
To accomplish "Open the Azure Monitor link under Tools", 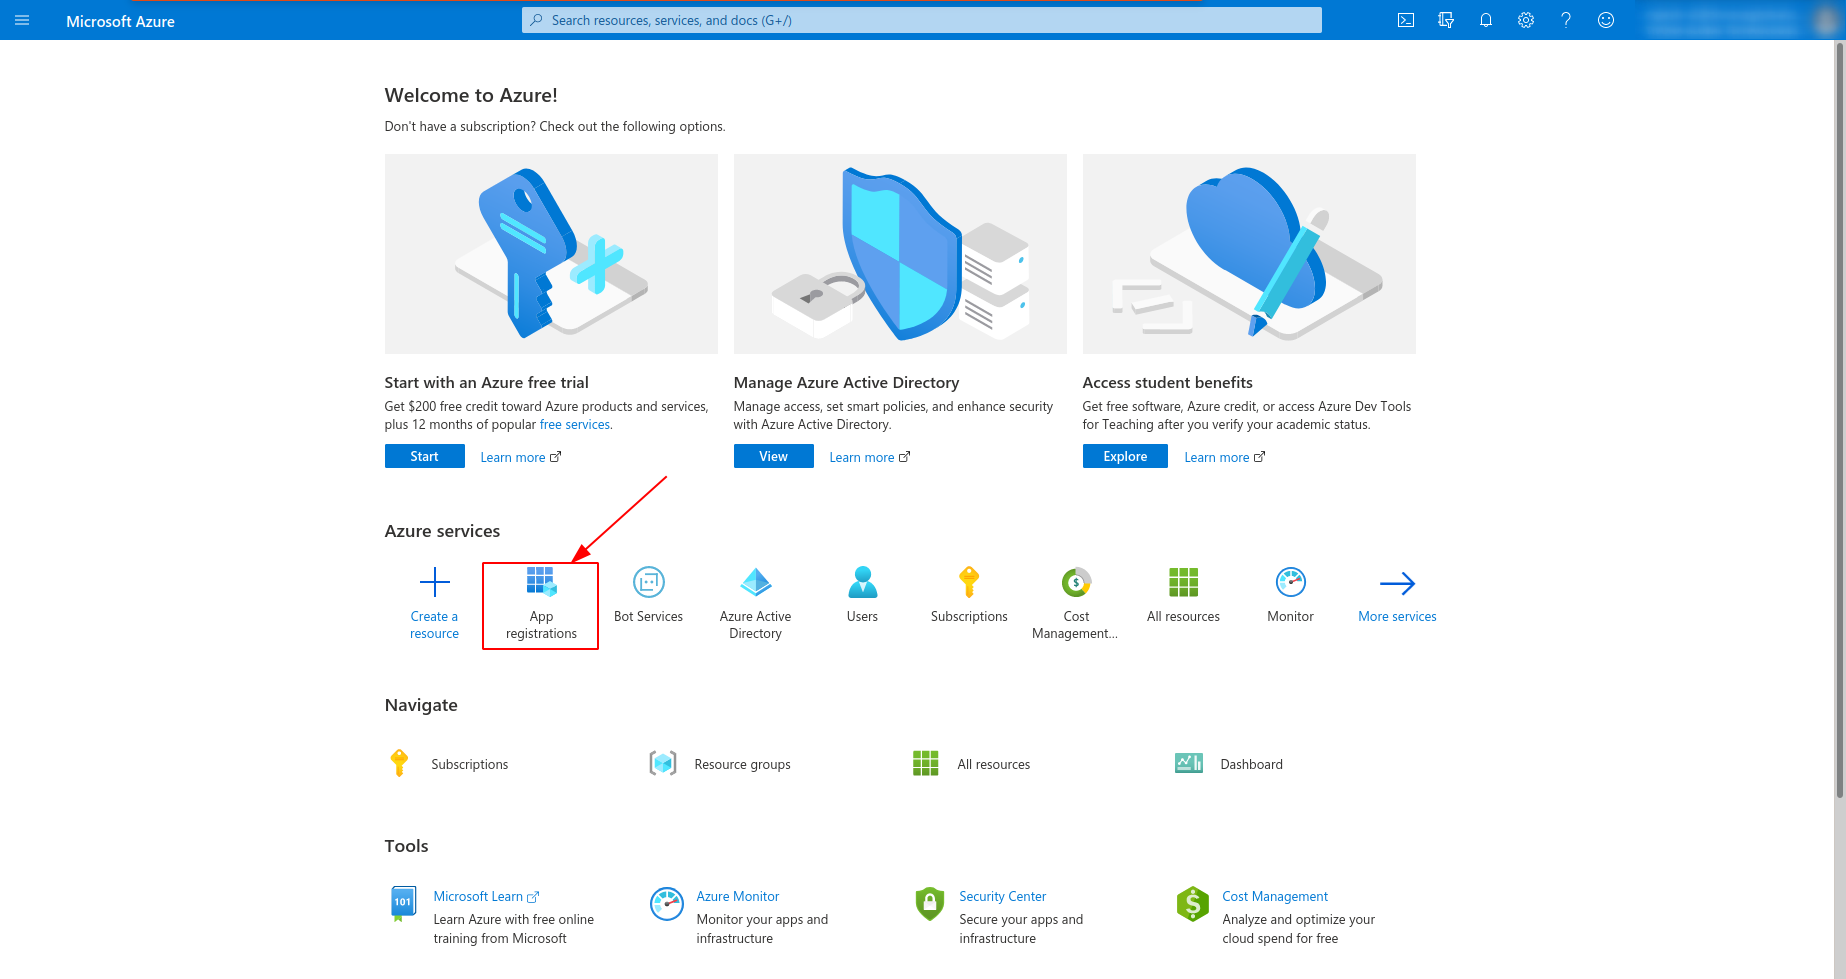I will (x=738, y=896).
